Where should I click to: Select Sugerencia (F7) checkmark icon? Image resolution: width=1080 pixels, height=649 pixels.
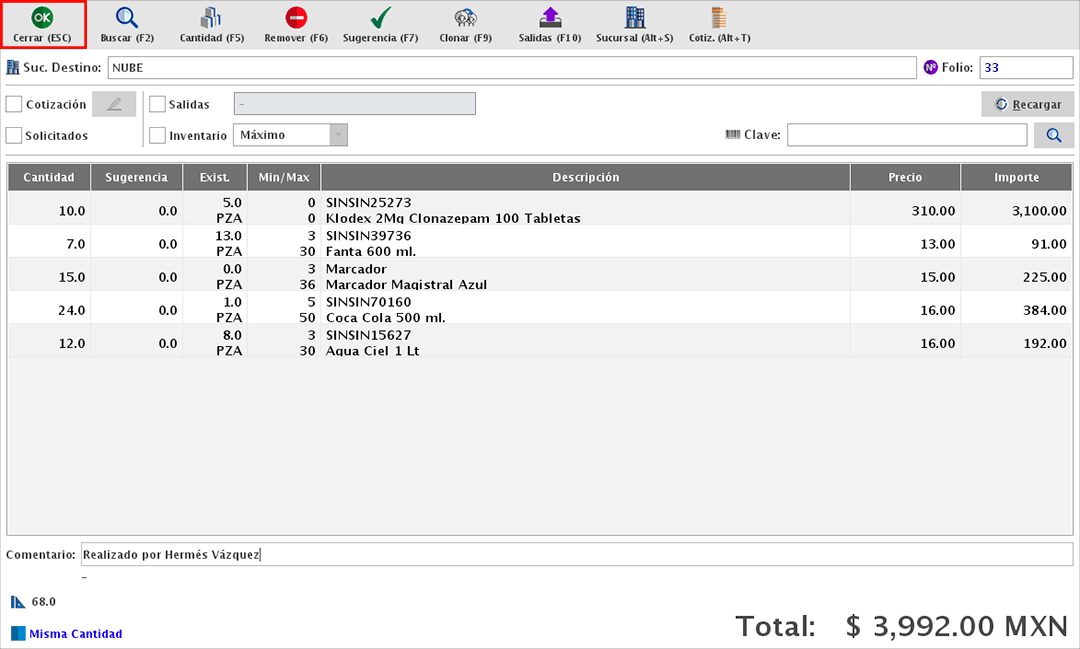click(x=380, y=18)
